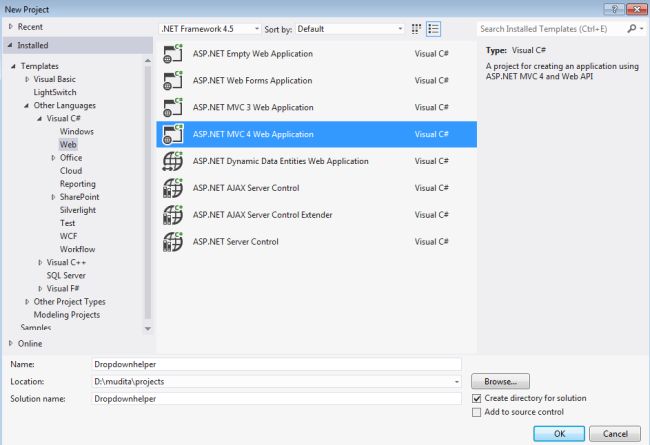The height and width of the screenshot is (445, 650).
Task: Select ASP.NET MVC 3 Web Application text
Action: point(253,107)
